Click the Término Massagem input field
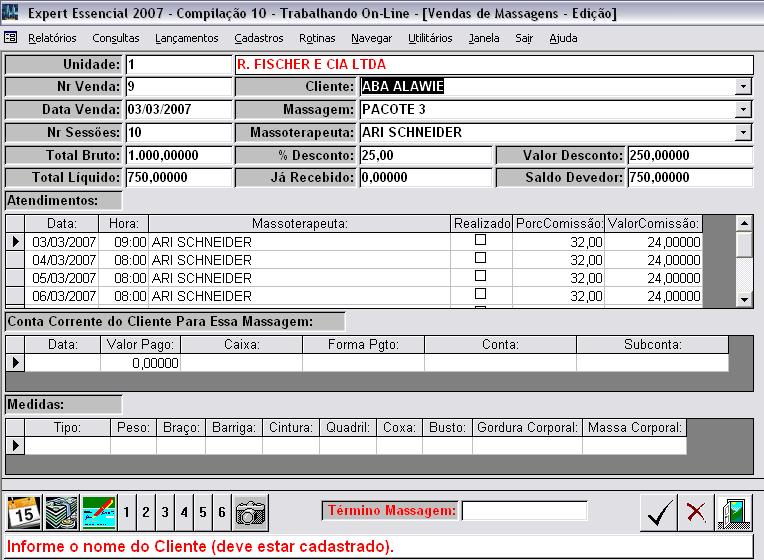 tap(524, 511)
